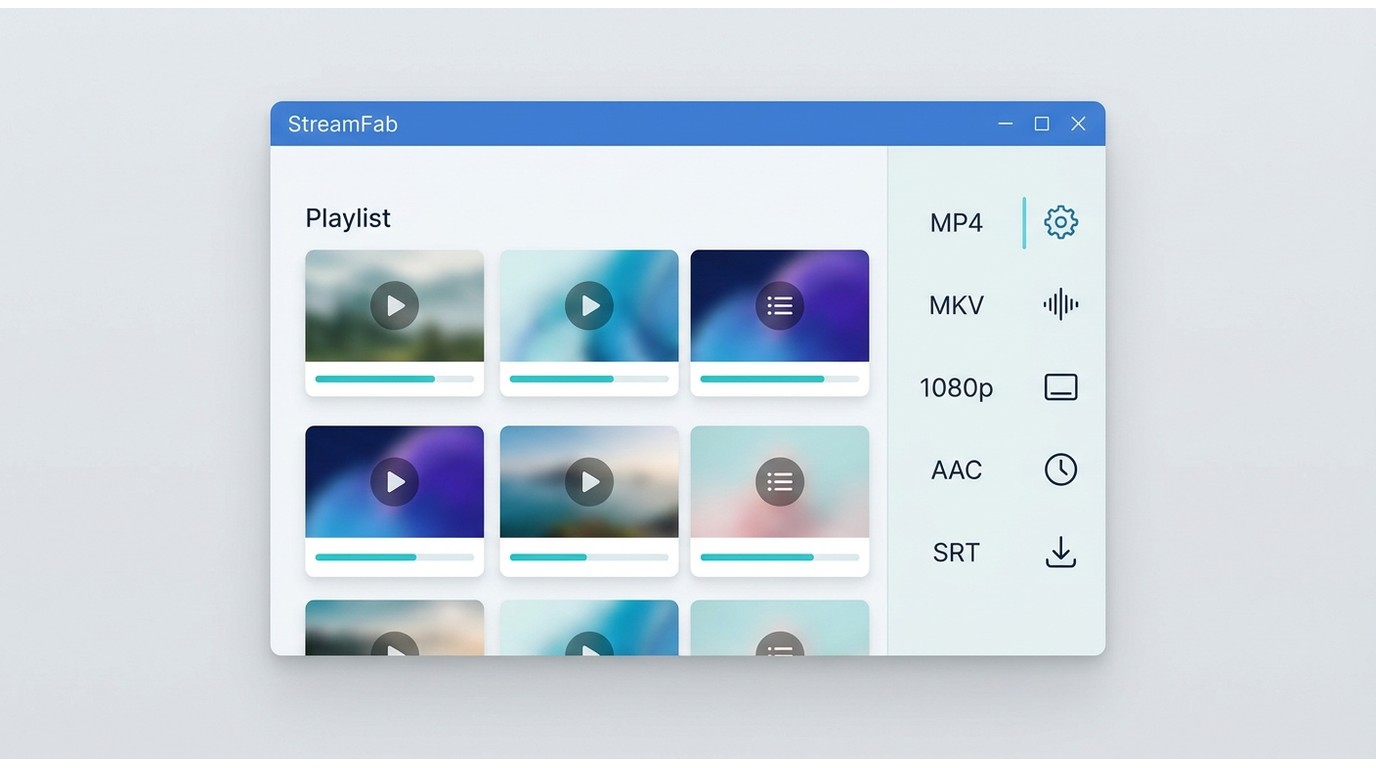This screenshot has width=1376, height=768.
Task: Open the third-row middle blue swirl thumbnail
Action: [589, 628]
